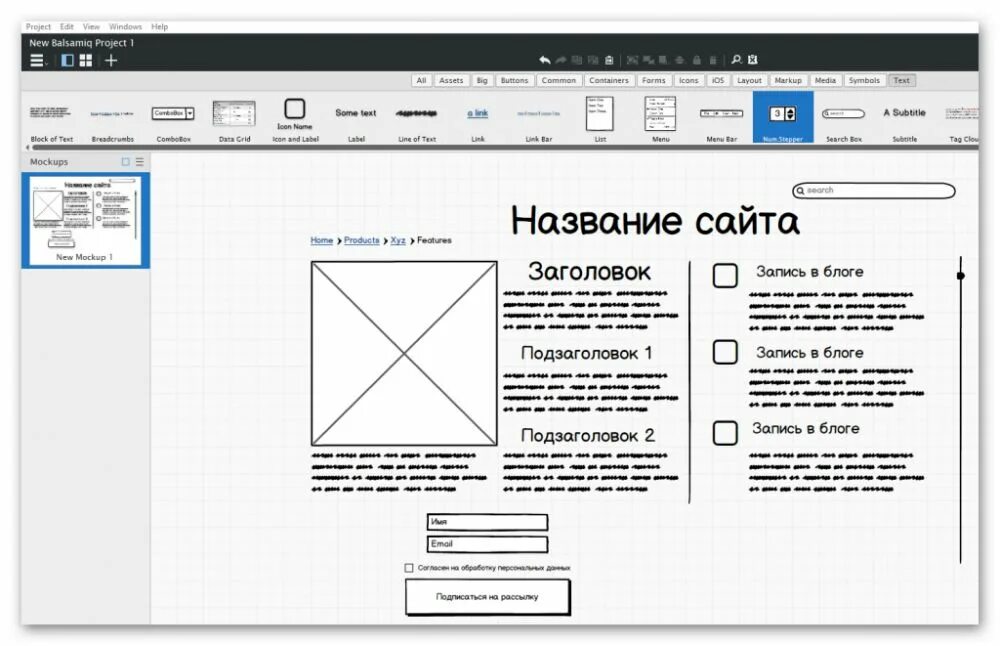The image size is (1000, 646).
Task: Select the Search Box control in library
Action: pos(844,119)
